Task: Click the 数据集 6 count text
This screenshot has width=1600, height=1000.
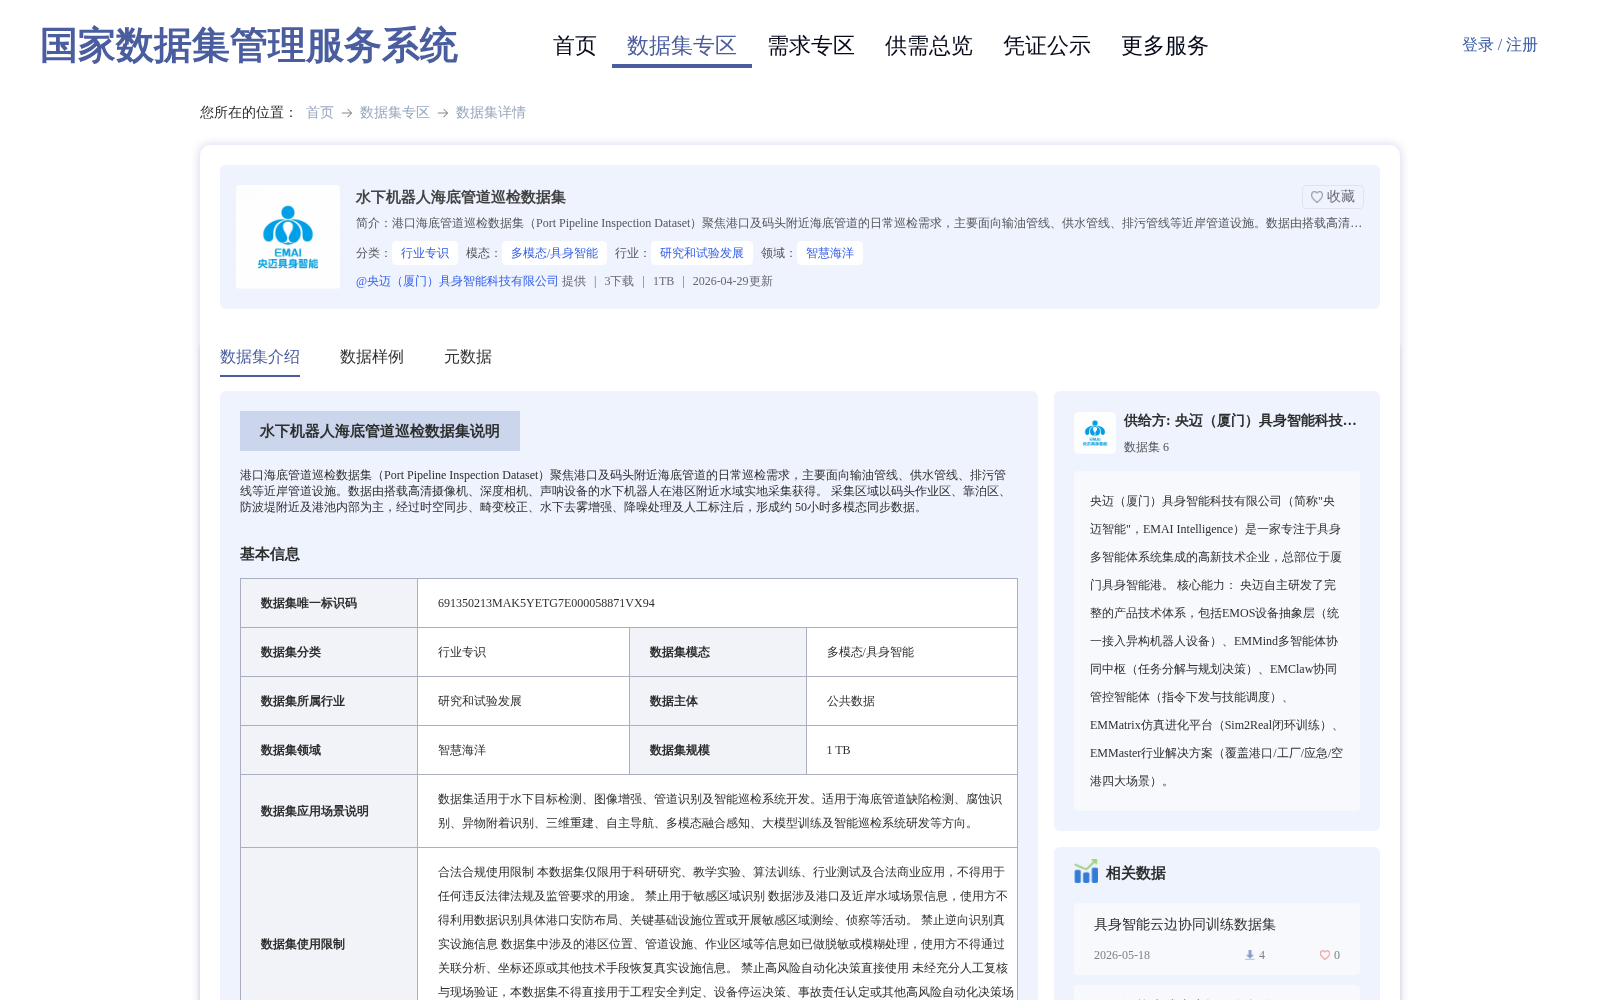Action: (x=1146, y=447)
